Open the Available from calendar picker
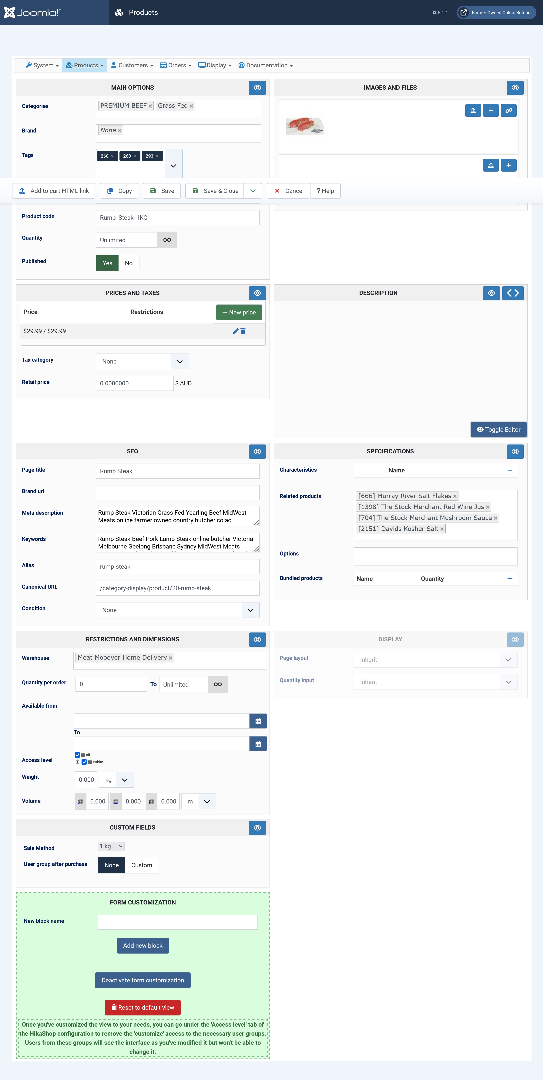 coord(258,721)
